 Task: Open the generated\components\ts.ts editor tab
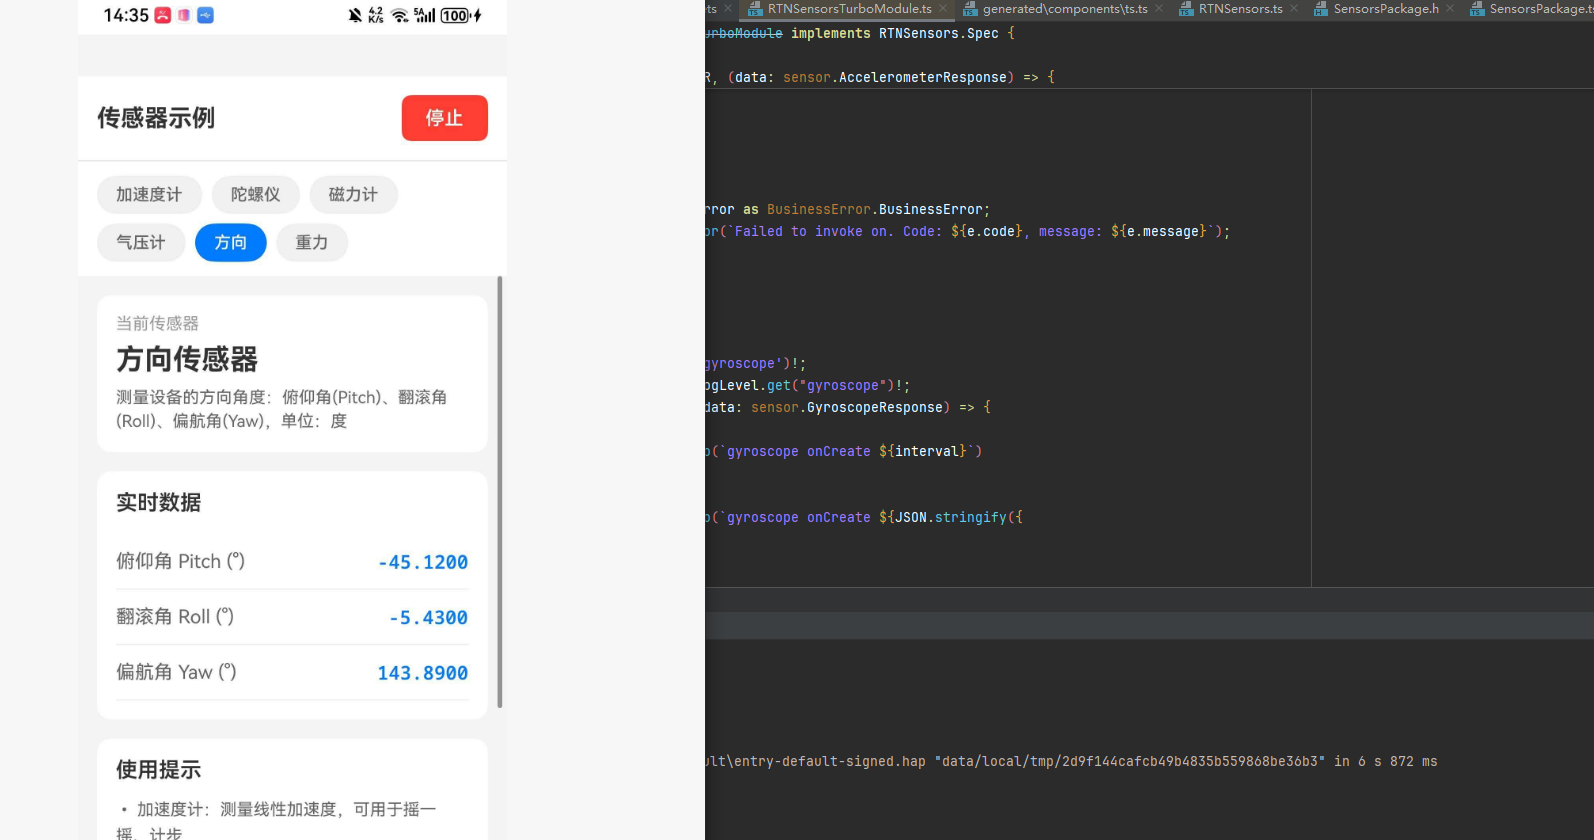[x=1065, y=9]
